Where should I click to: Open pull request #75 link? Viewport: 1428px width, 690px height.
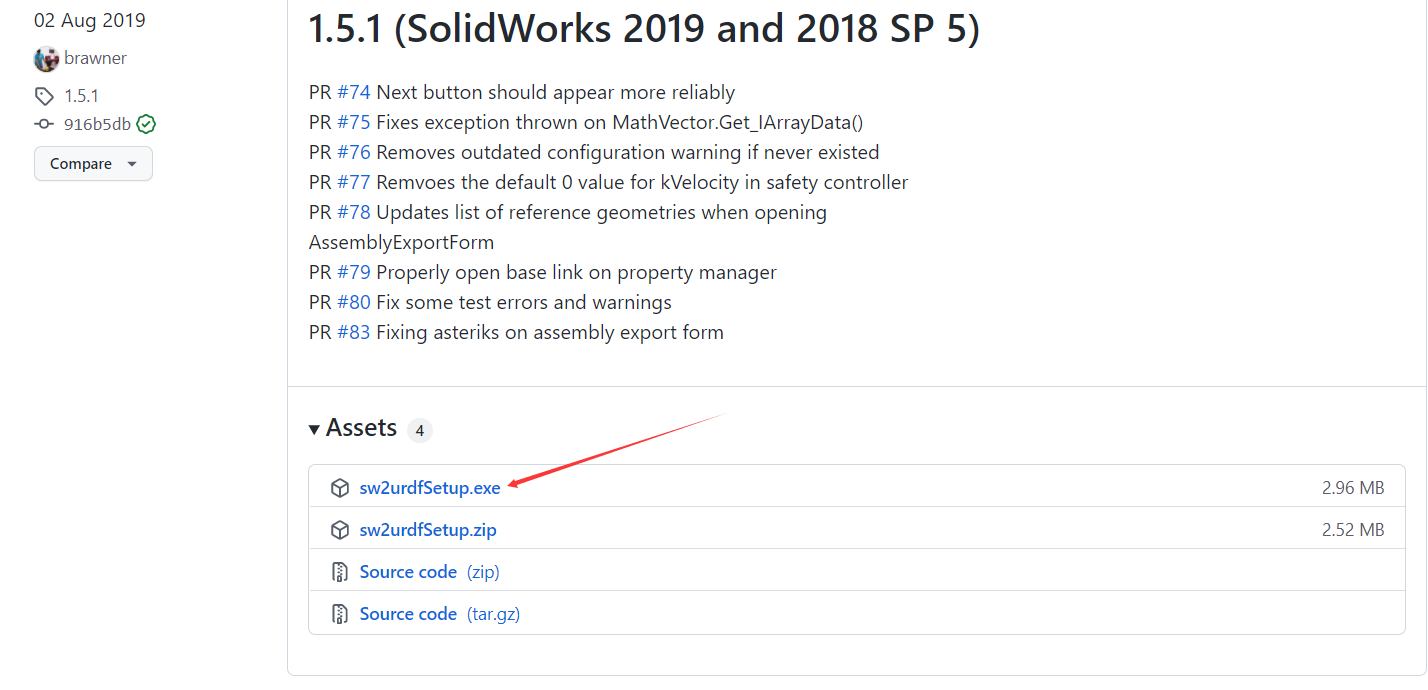[354, 122]
